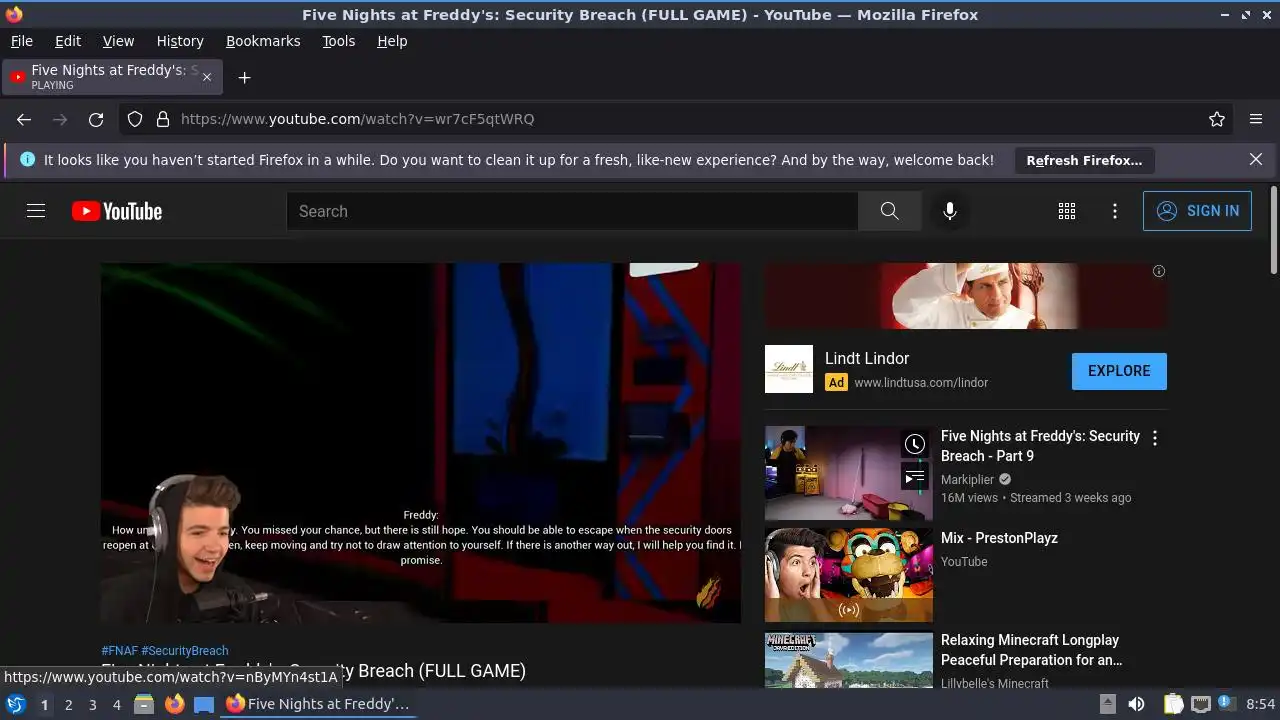Image resolution: width=1280 pixels, height=720 pixels.
Task: Click the EXPLORE ad button
Action: click(1119, 371)
